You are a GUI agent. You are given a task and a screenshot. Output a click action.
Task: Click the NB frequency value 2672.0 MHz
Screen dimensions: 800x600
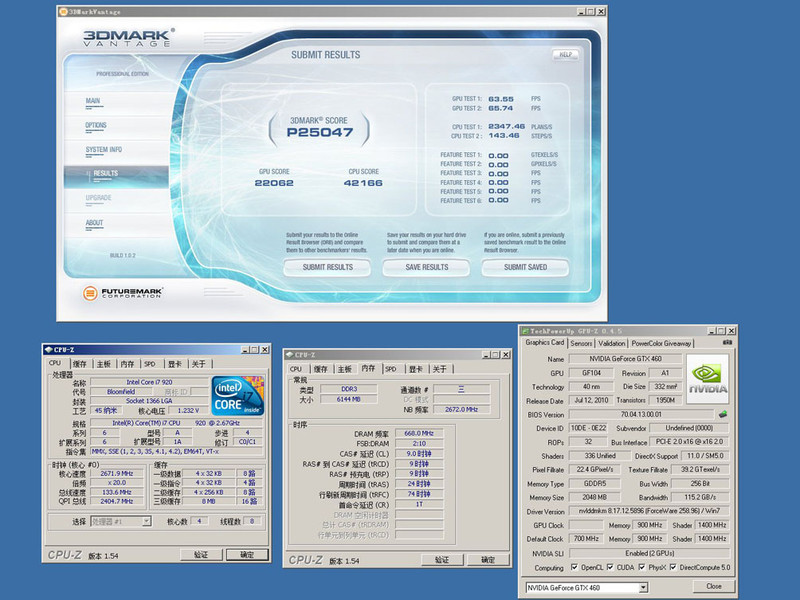click(461, 409)
